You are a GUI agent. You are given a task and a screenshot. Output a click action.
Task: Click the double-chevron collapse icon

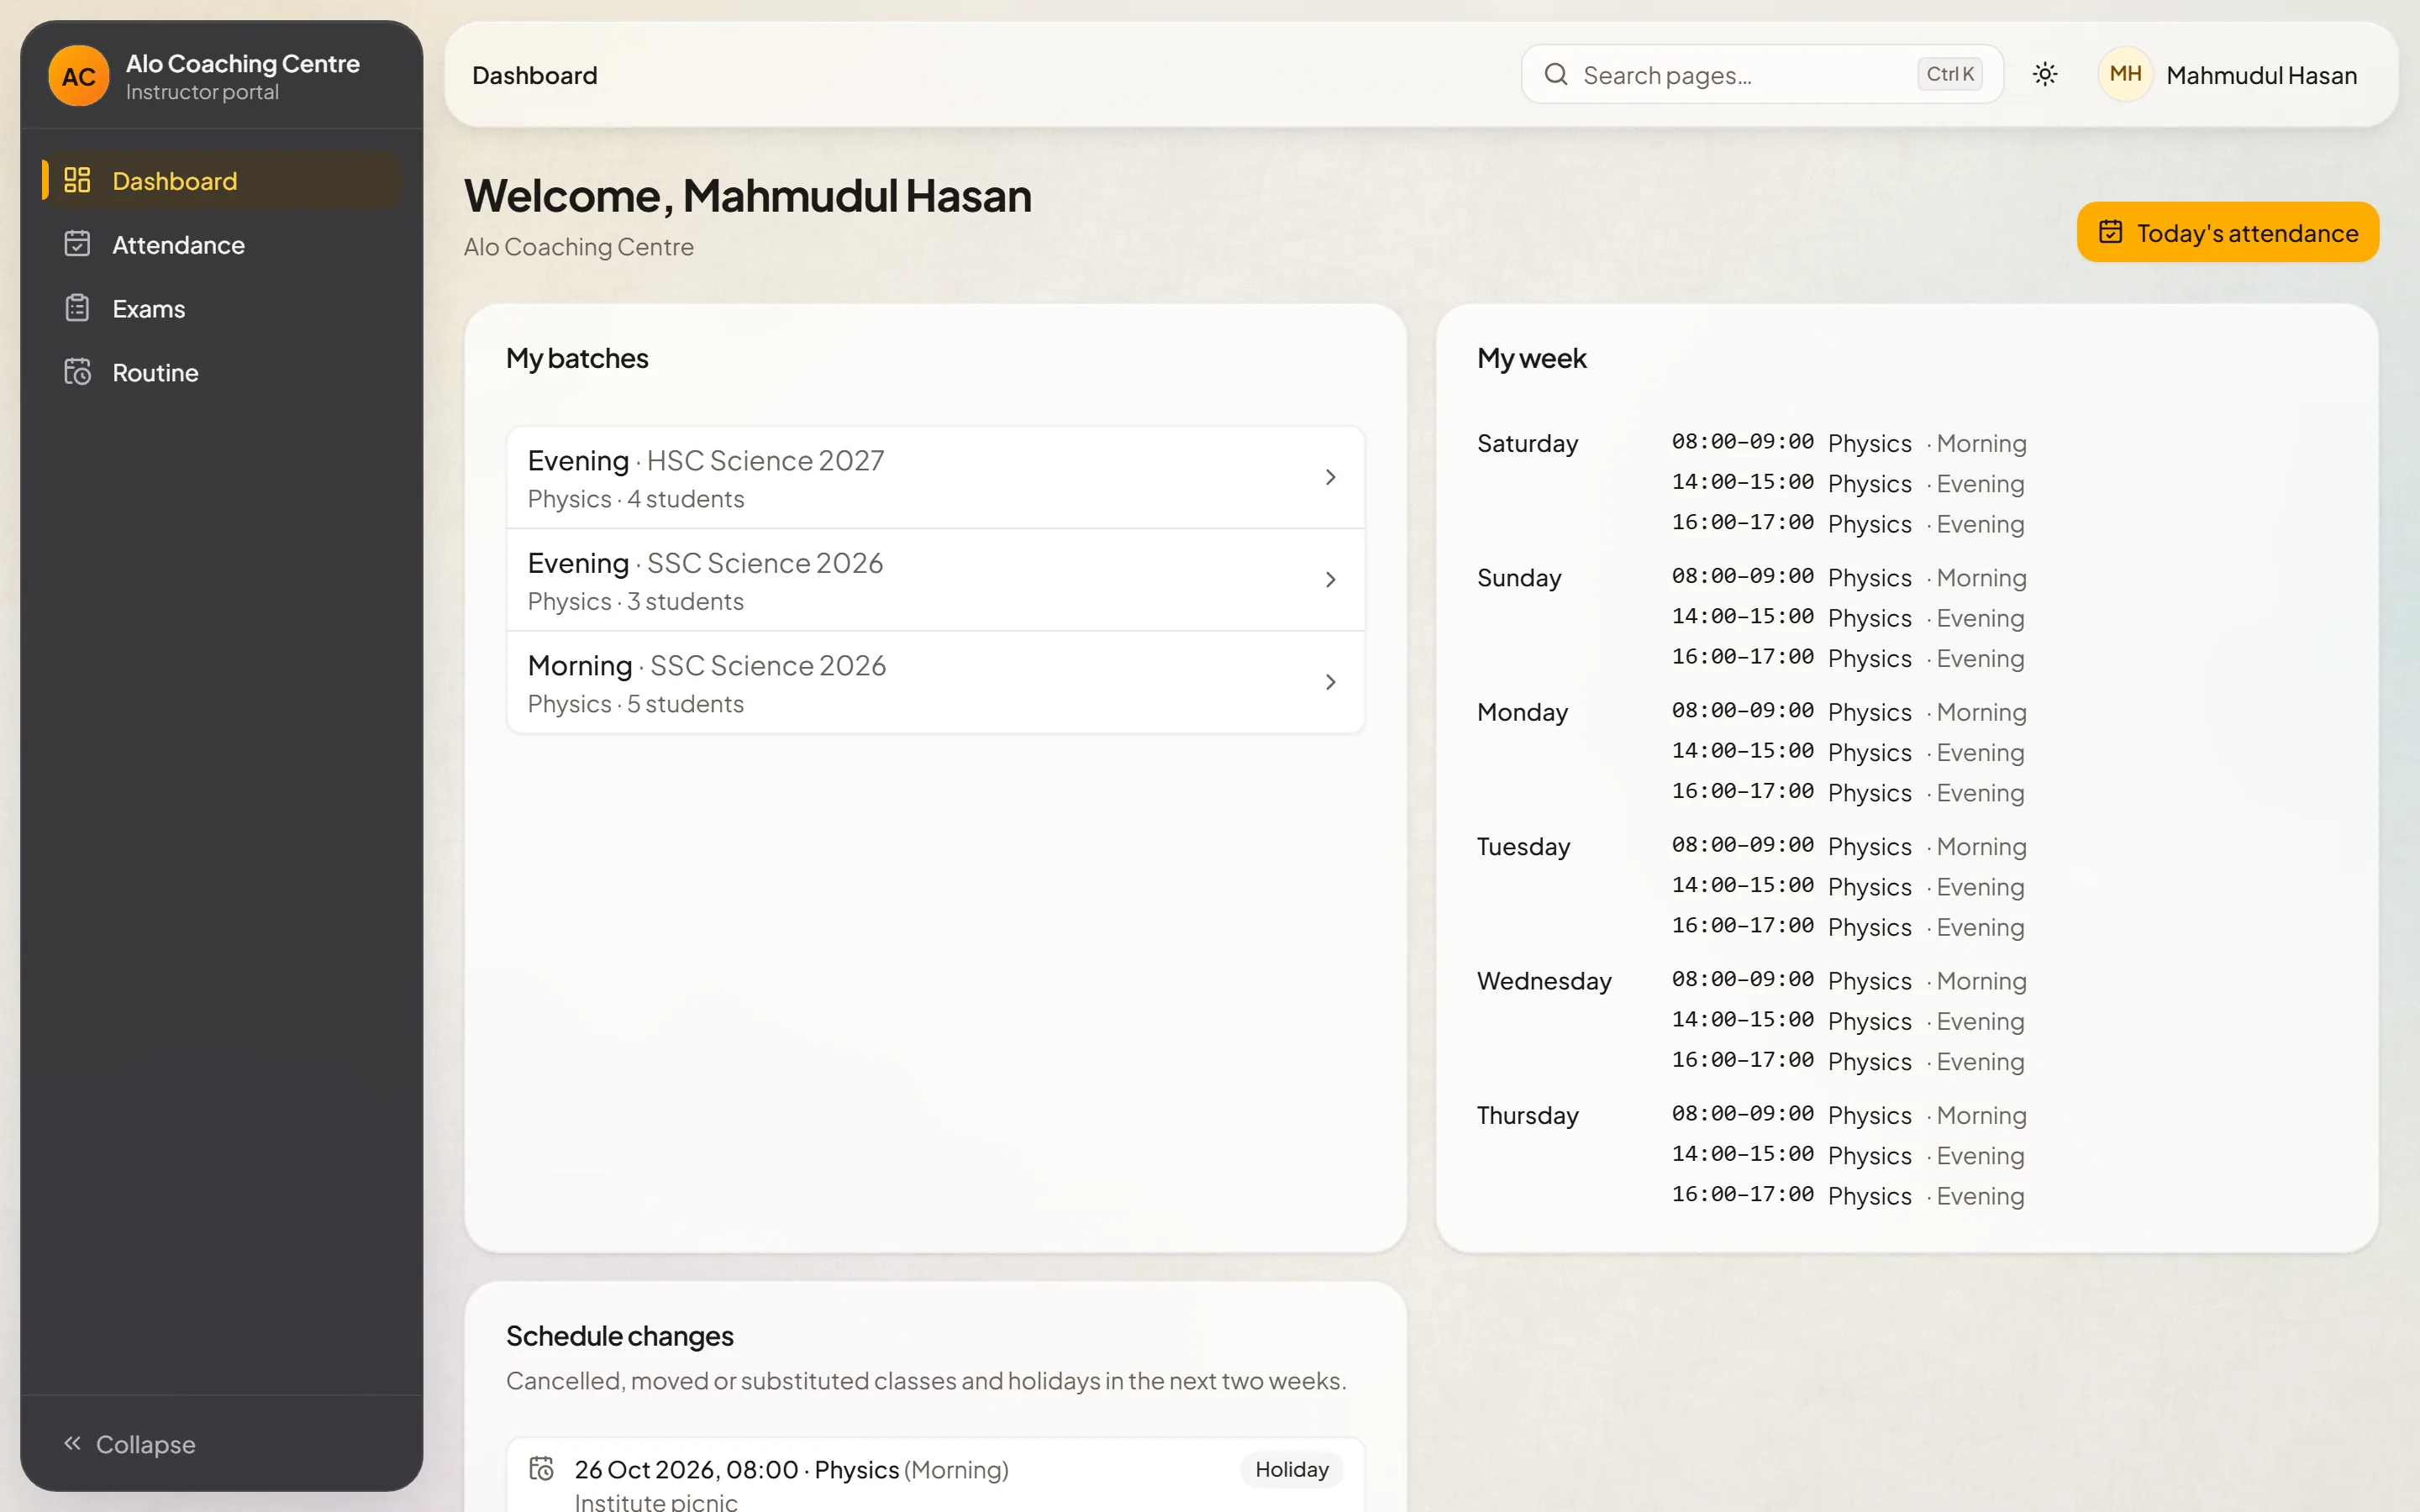pos(72,1443)
